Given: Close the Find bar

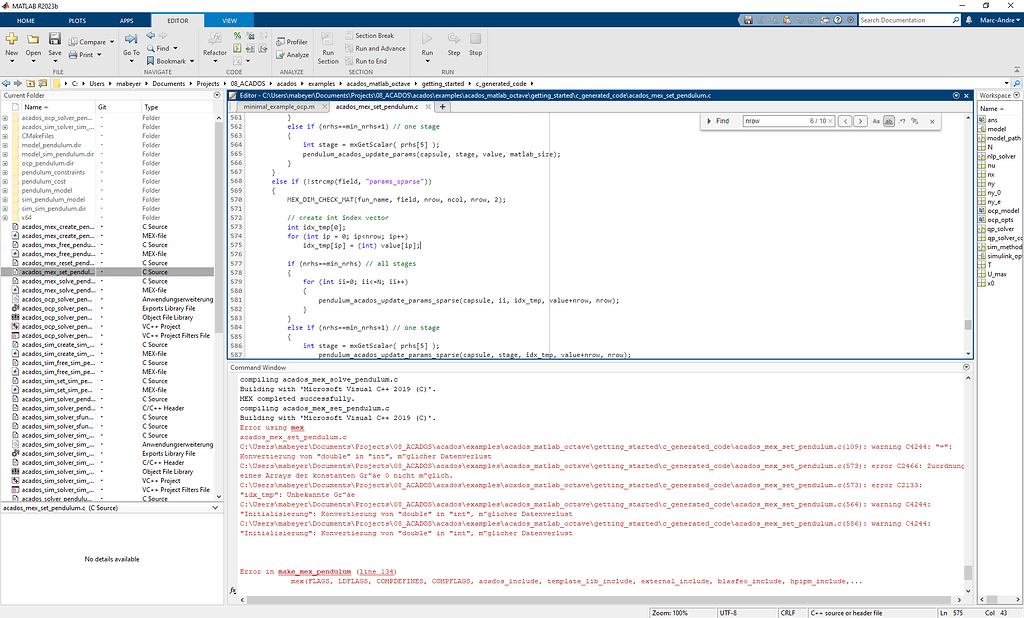Looking at the screenshot, I should point(932,121).
